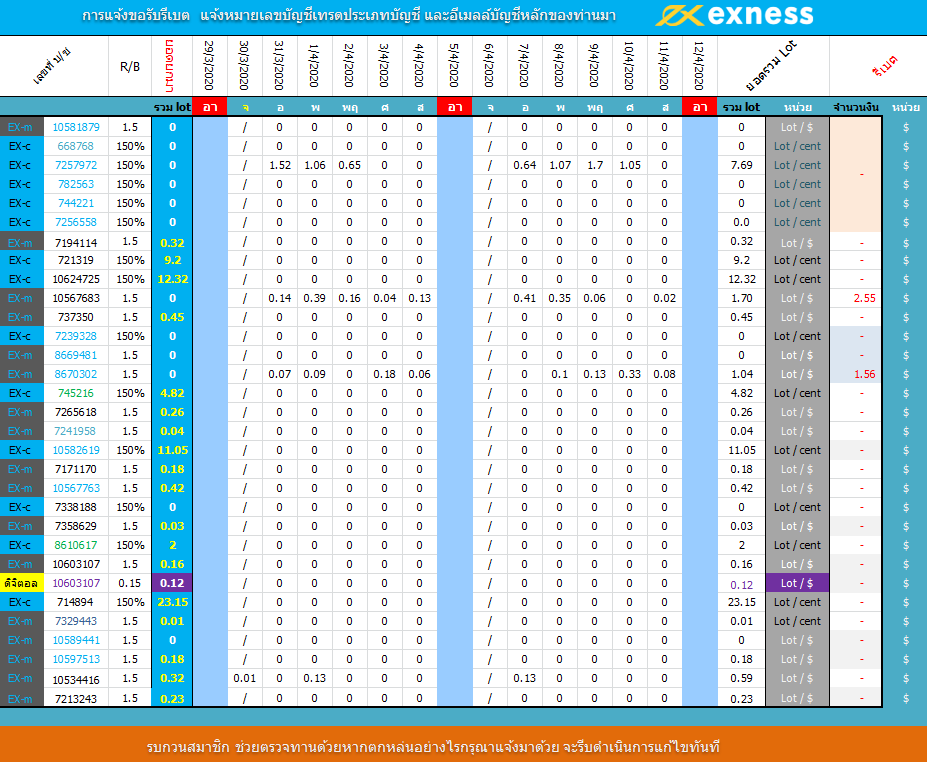The image size is (927, 762).
Task: Select account number 7194114
Action: [76, 242]
